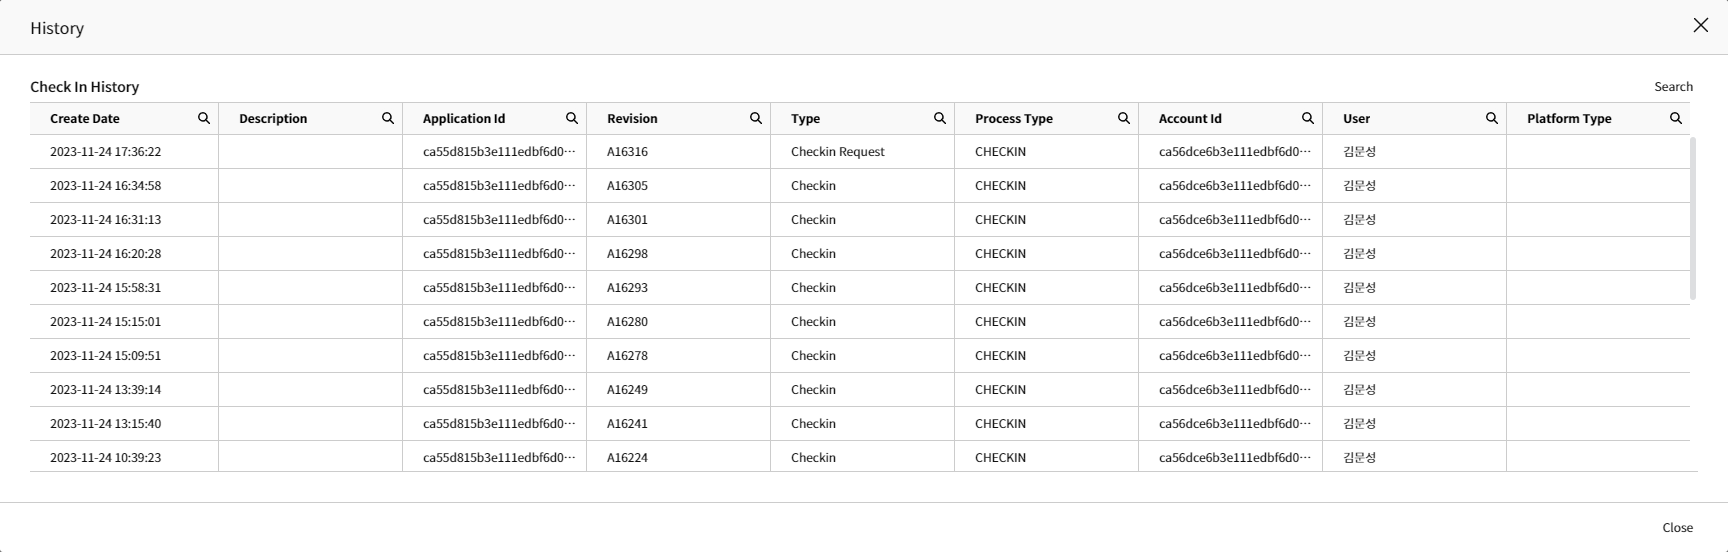Screen dimensions: 1728x552
Task: Click the Account Id column header label
Action: click(1190, 118)
